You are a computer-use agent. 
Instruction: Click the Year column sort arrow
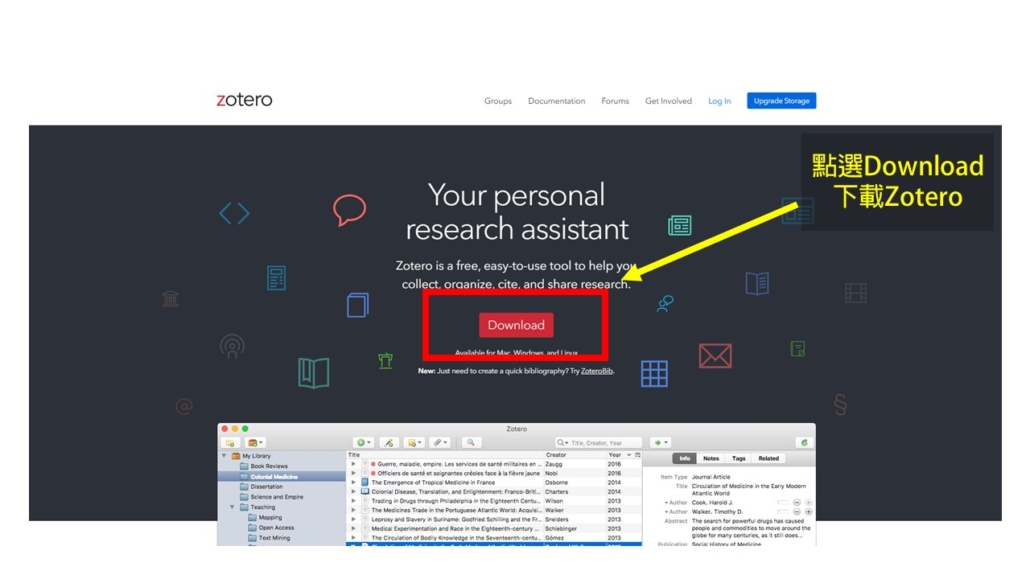629,455
